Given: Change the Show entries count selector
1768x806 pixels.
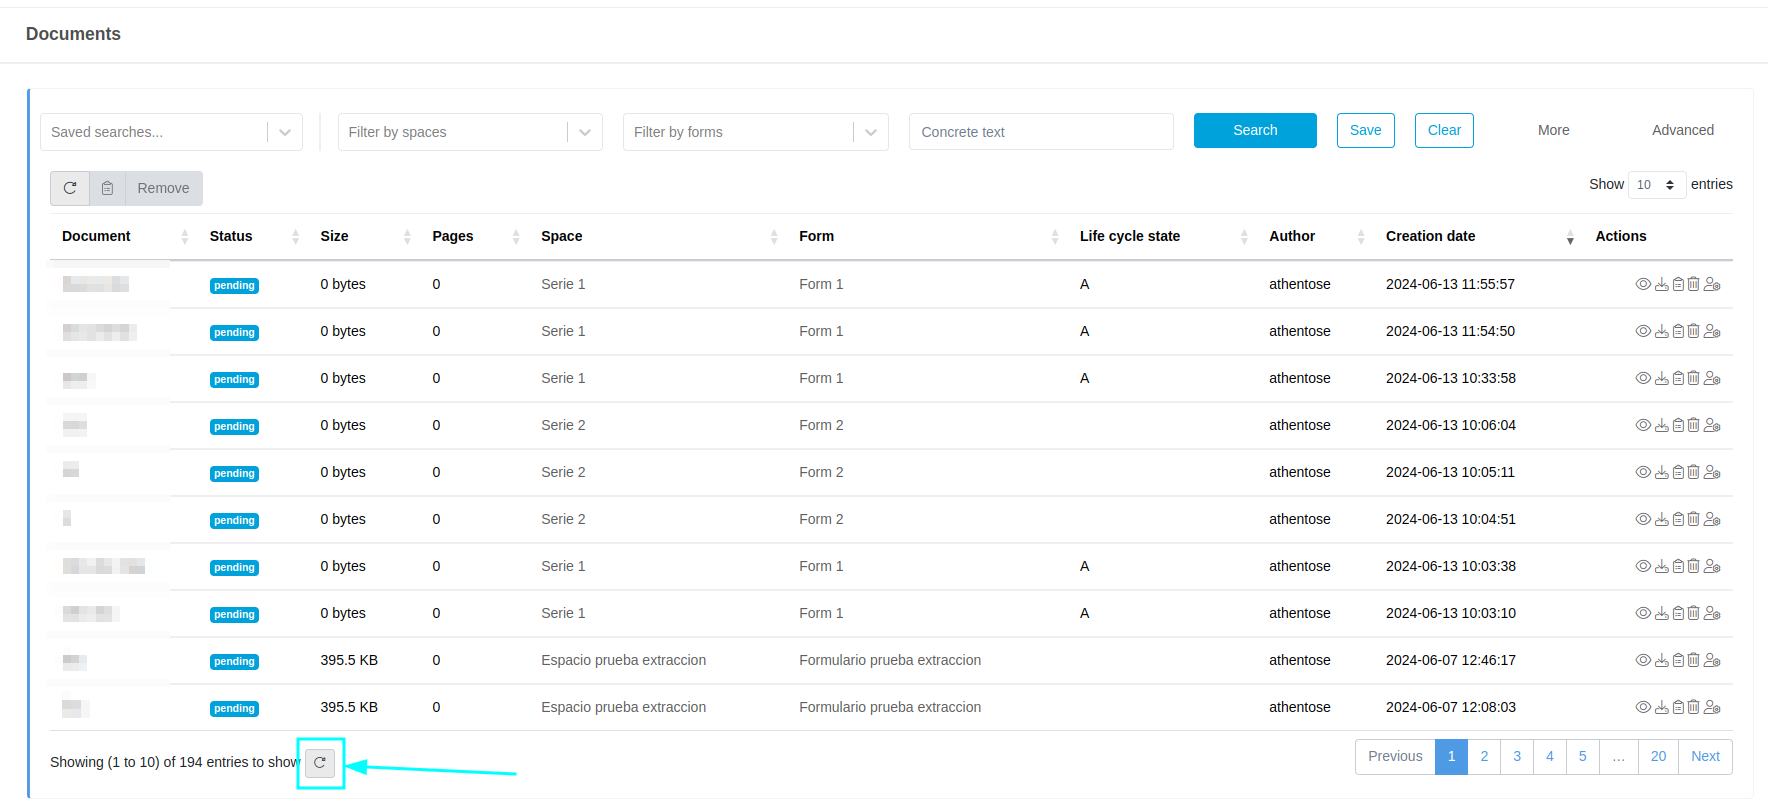Looking at the screenshot, I should pyautogui.click(x=1656, y=185).
